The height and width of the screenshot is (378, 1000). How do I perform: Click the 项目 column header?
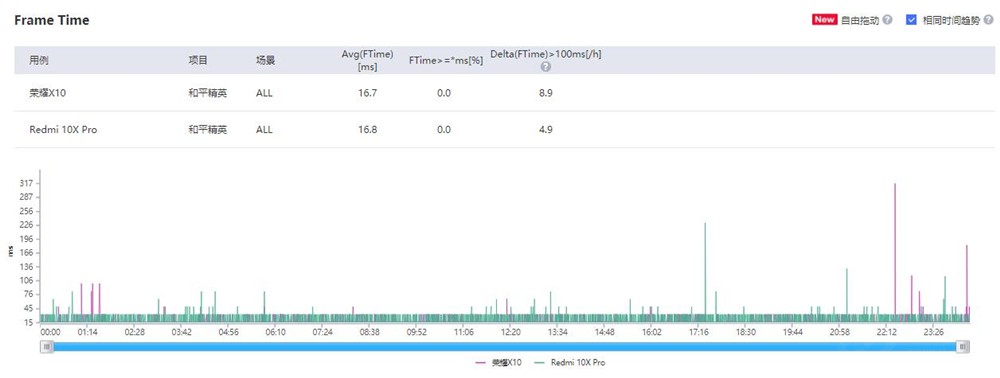point(198,61)
